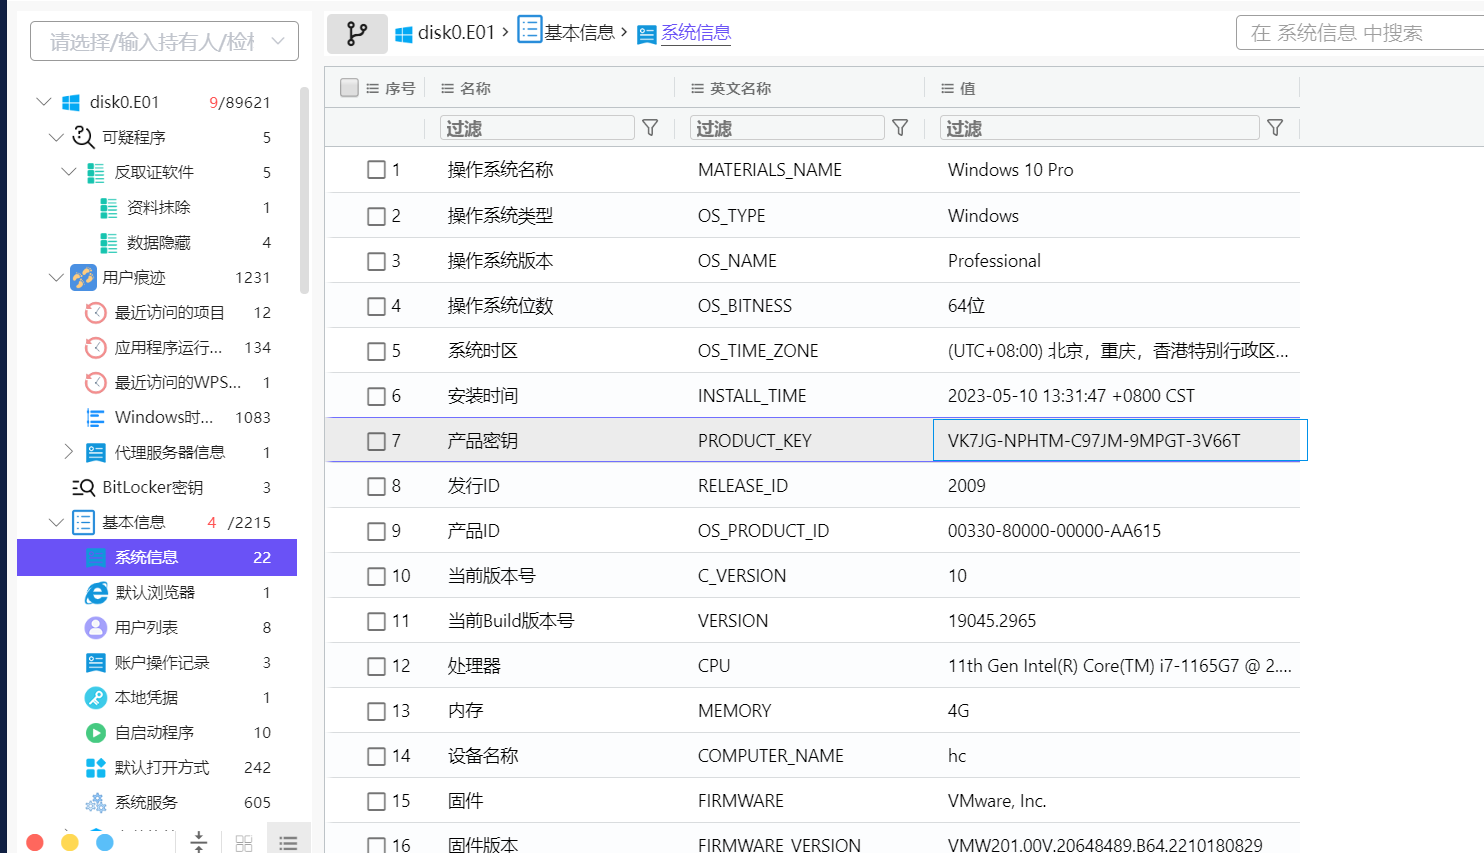This screenshot has width=1484, height=853.
Task: Select 资料抹除 in the tree
Action: tap(158, 207)
